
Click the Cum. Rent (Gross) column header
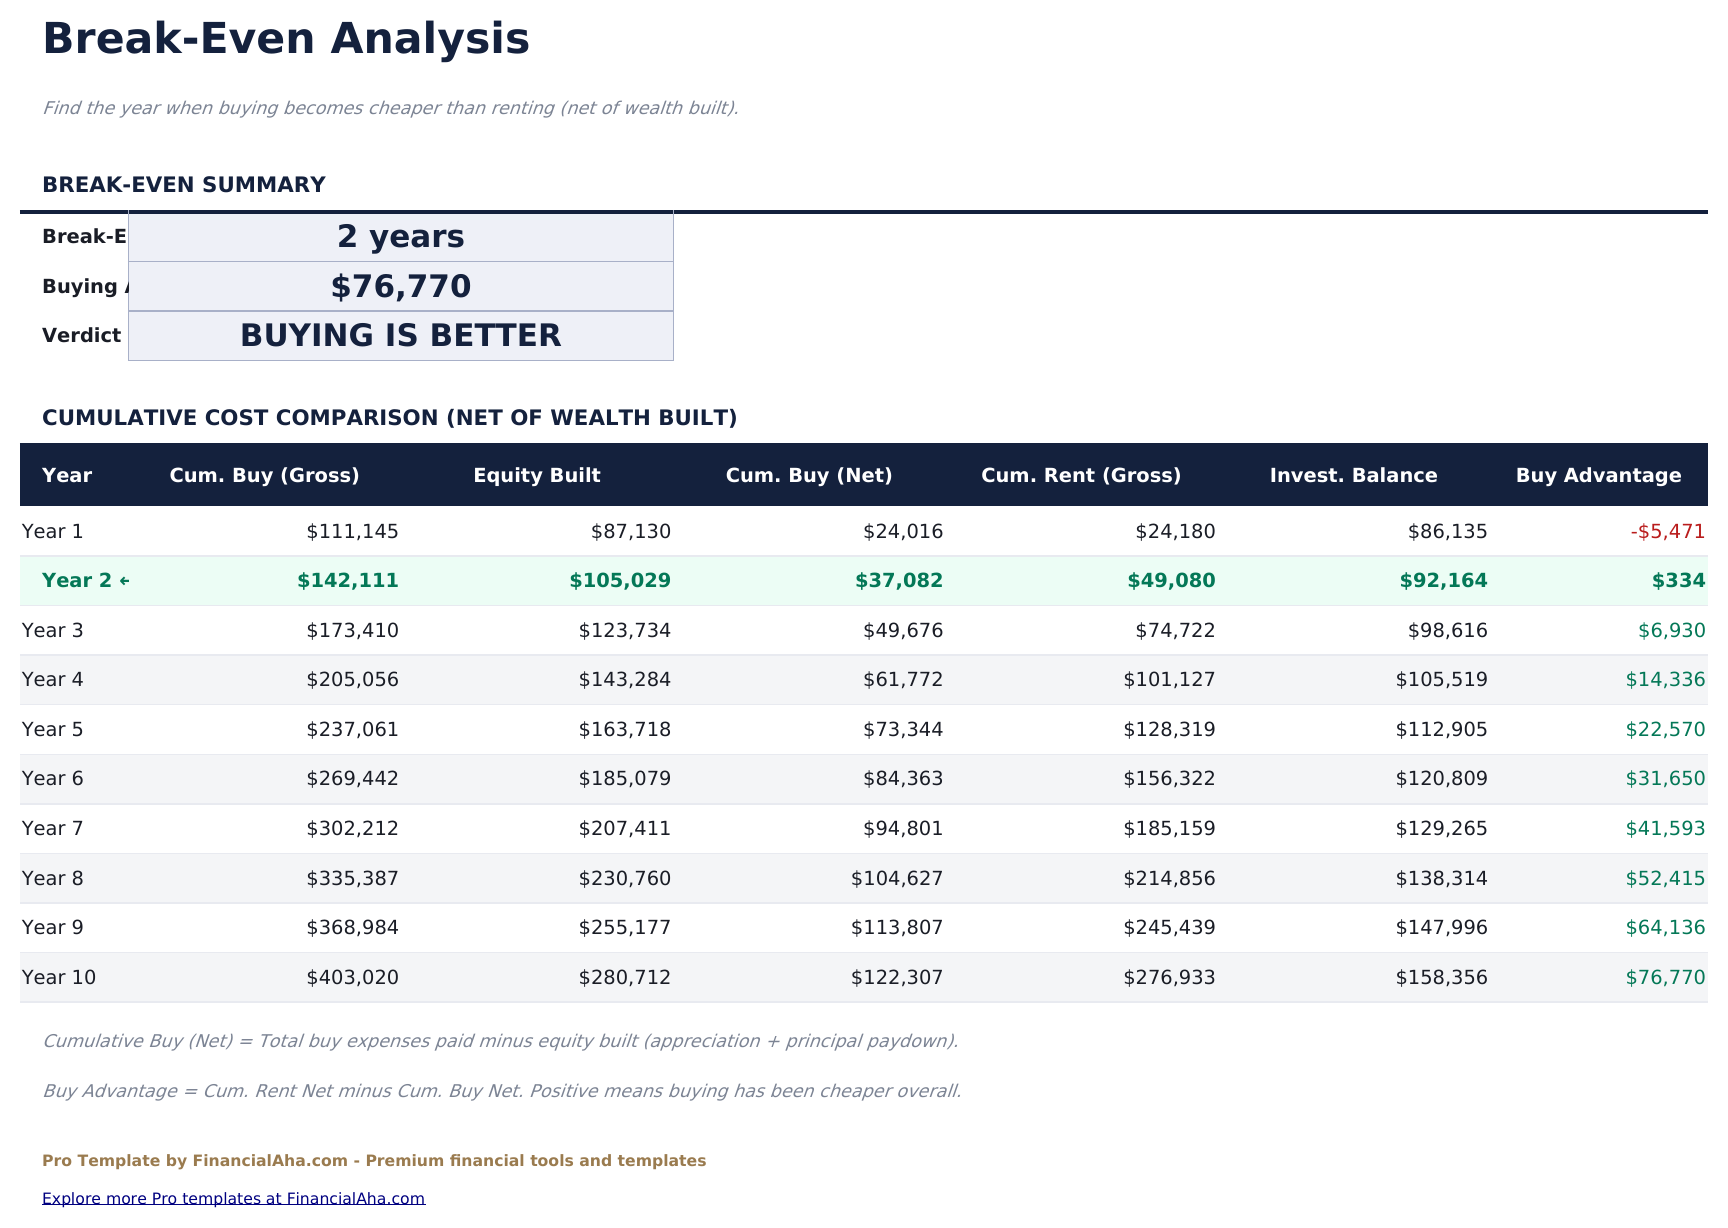tap(1082, 475)
